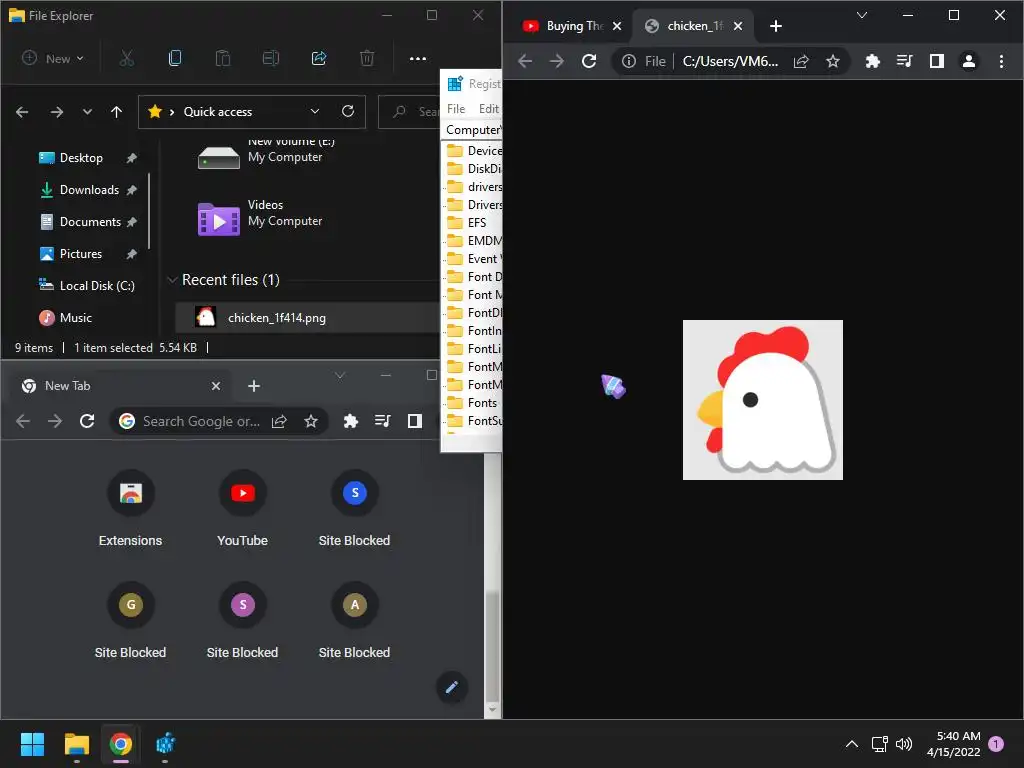Open the YouTube shortcut tile
The height and width of the screenshot is (768, 1024).
[242, 511]
